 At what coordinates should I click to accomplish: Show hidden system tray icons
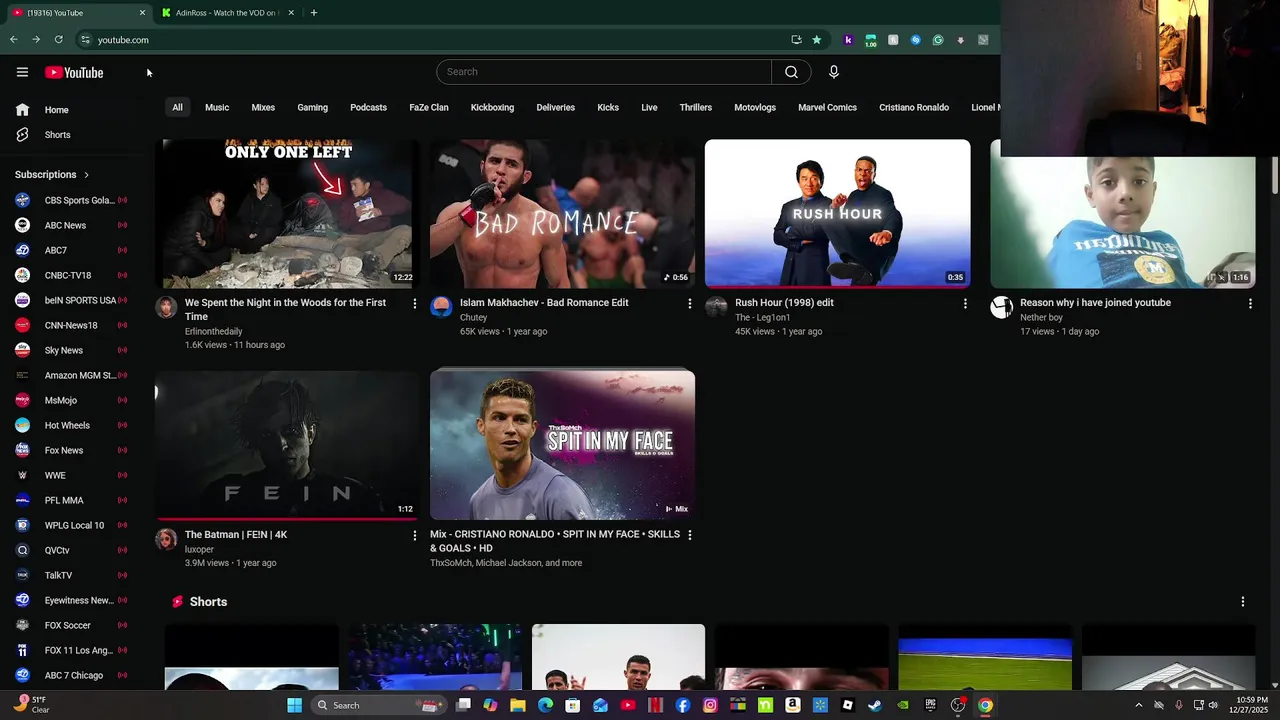click(1138, 705)
